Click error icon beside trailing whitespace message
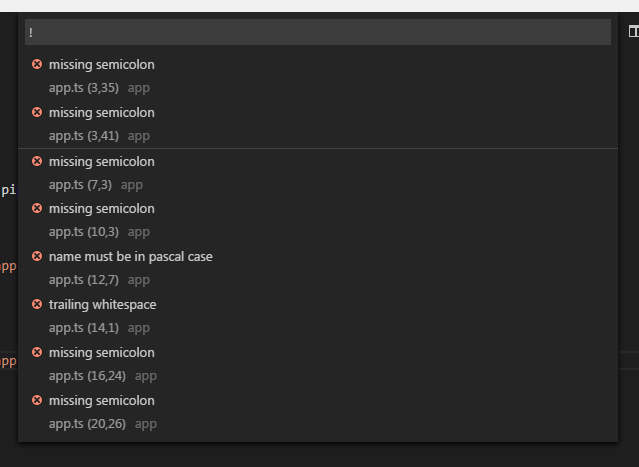 click(x=37, y=304)
